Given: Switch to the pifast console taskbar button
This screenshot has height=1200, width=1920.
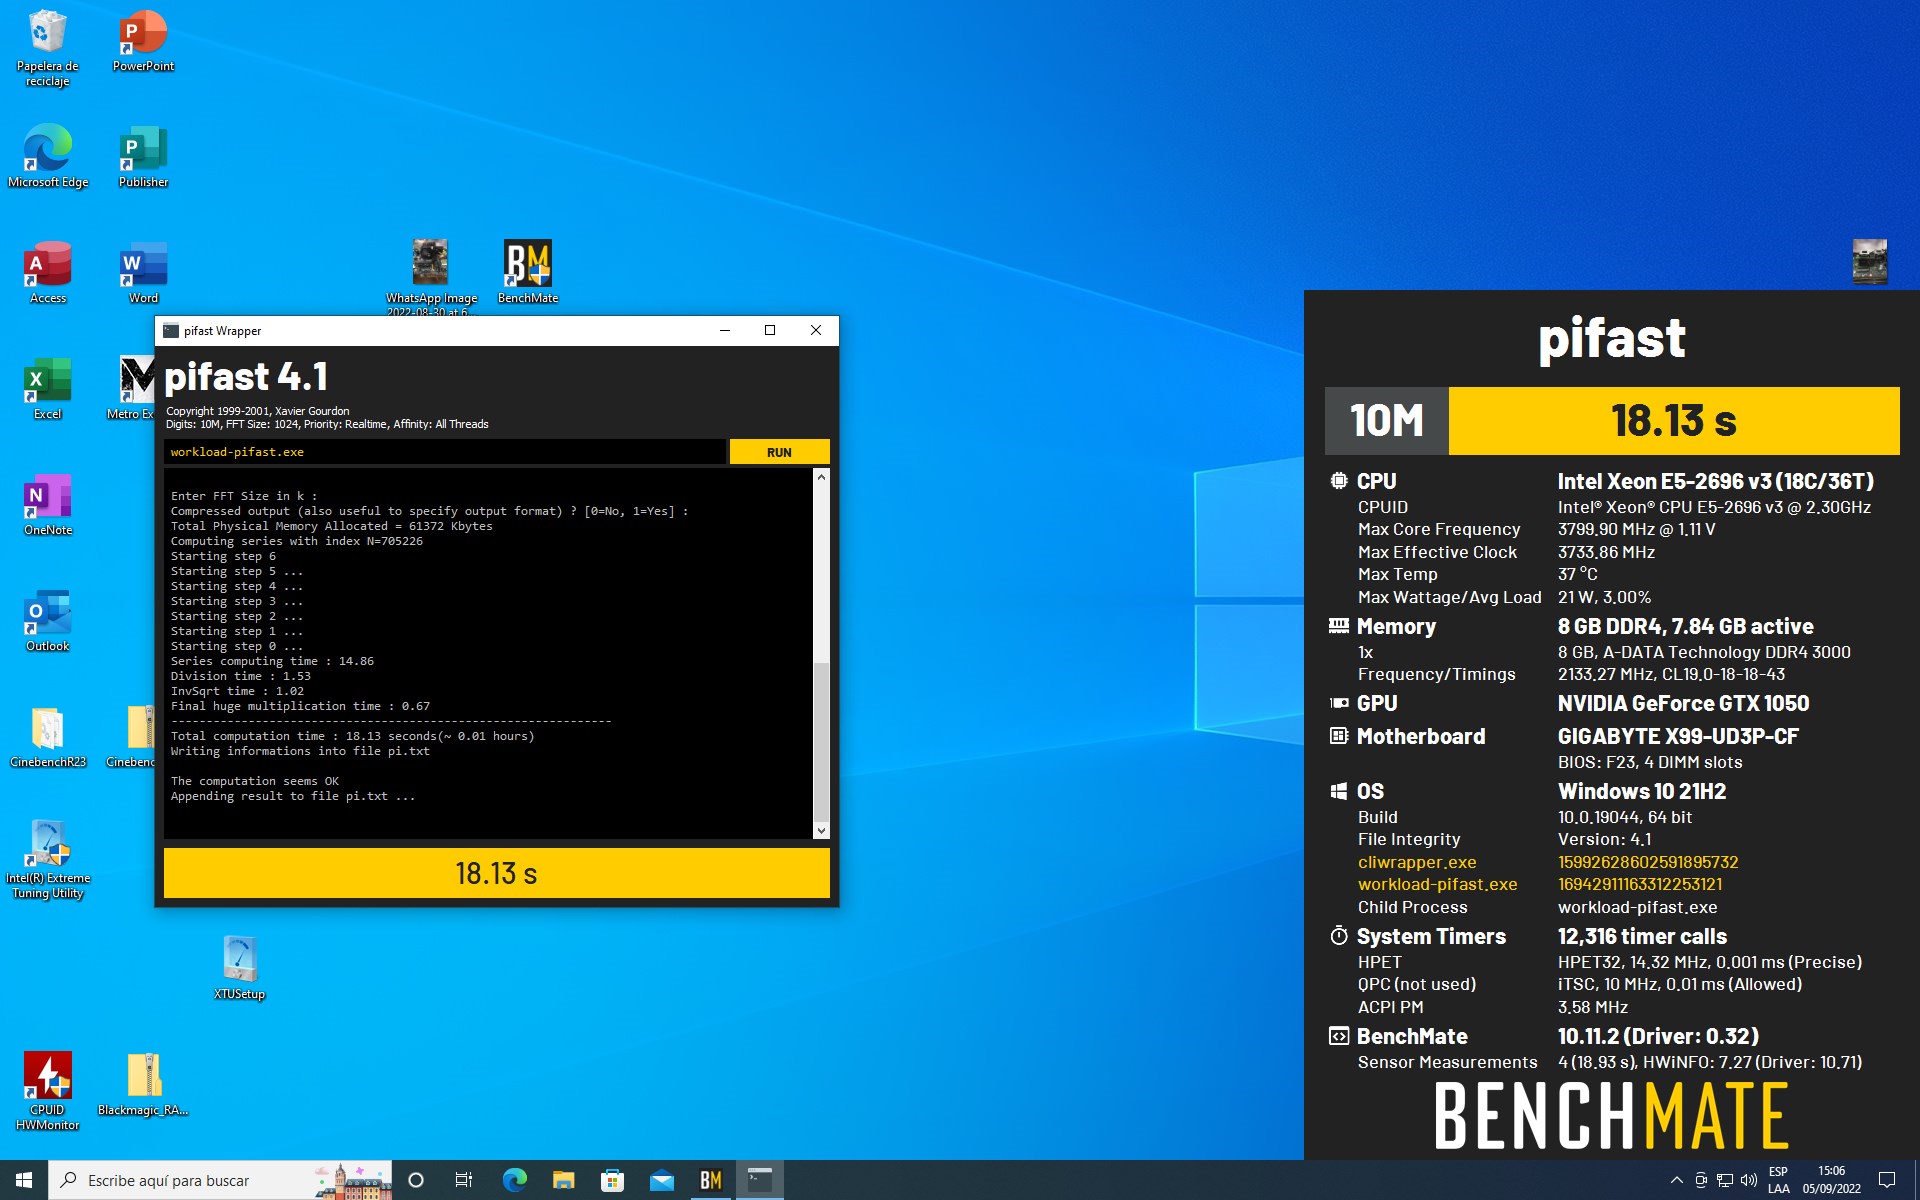Looking at the screenshot, I should tap(760, 1180).
